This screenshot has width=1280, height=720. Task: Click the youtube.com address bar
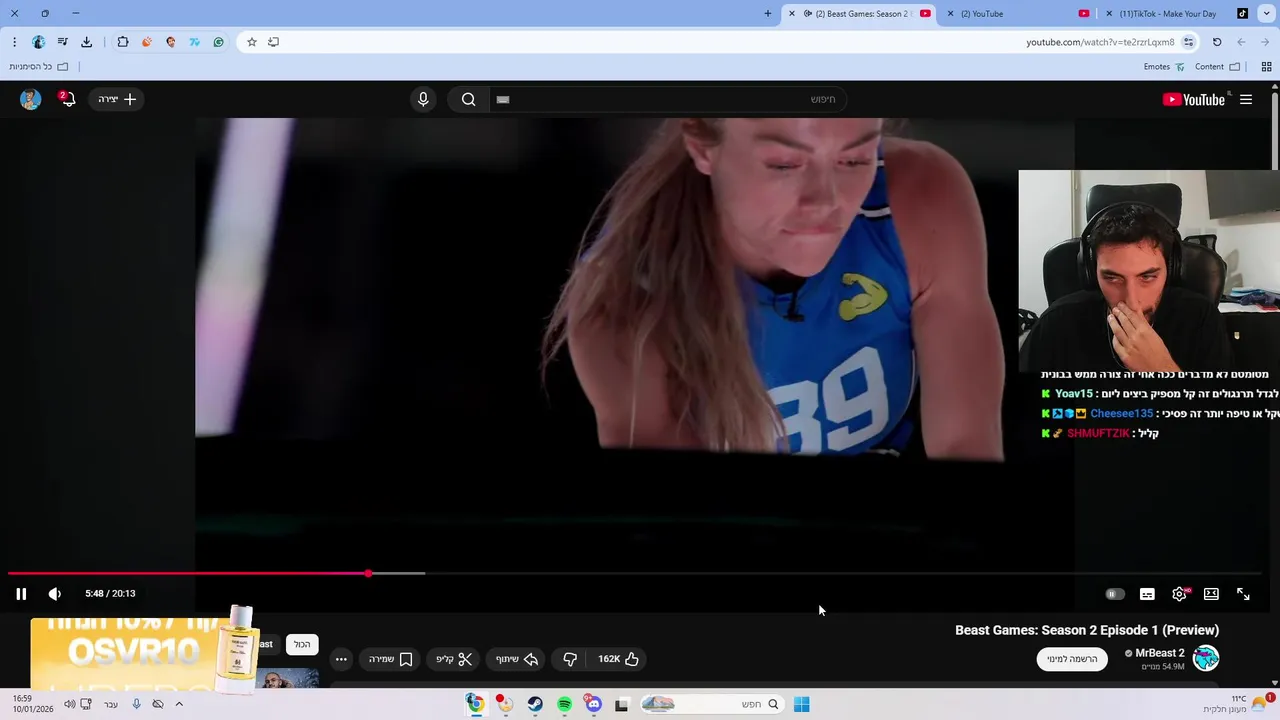coord(1100,42)
